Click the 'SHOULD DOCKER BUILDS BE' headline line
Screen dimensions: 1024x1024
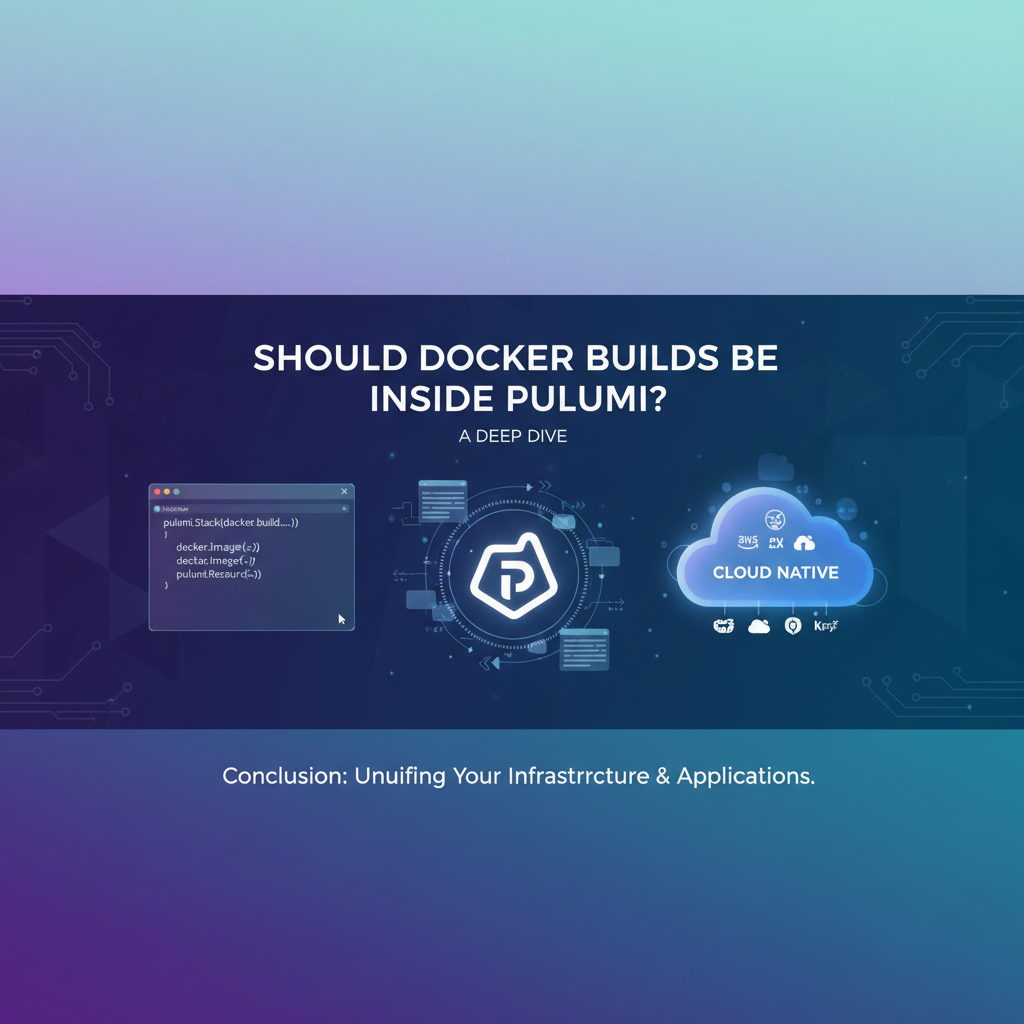[515, 358]
